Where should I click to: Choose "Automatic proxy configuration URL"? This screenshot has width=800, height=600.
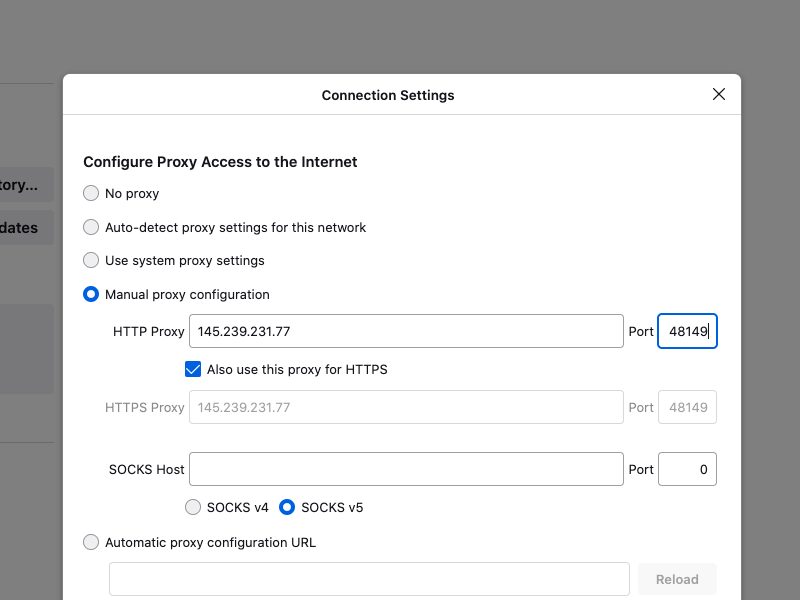(91, 542)
